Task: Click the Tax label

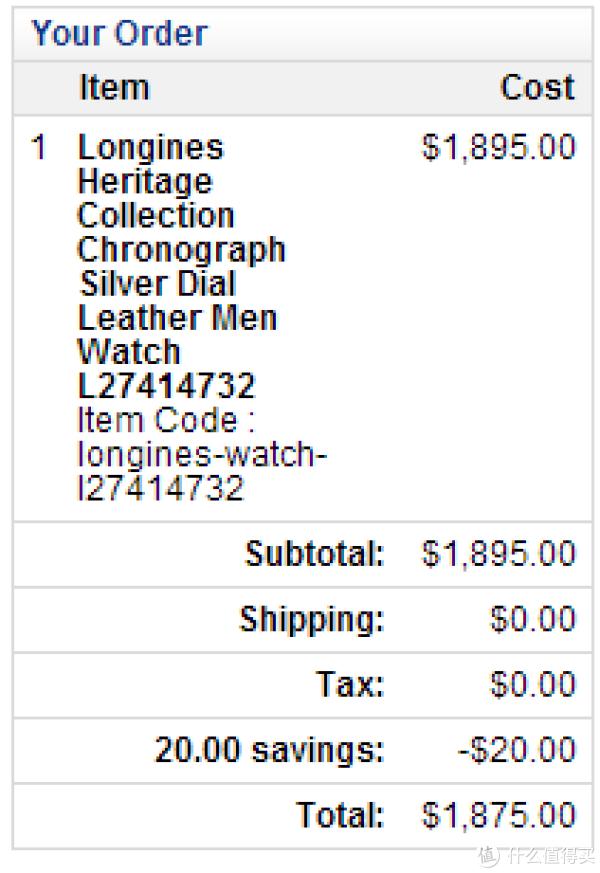Action: [350, 685]
